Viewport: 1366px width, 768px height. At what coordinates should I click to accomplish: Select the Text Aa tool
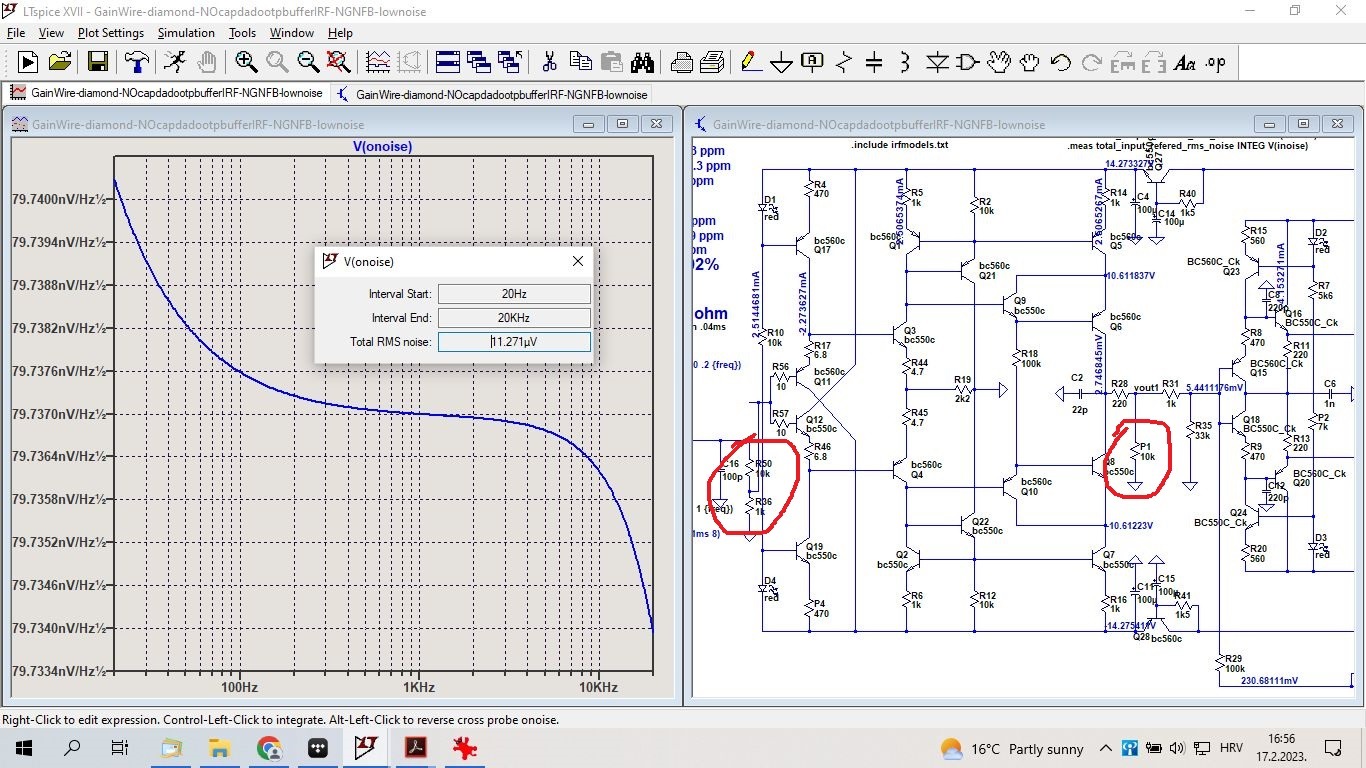click(1185, 63)
